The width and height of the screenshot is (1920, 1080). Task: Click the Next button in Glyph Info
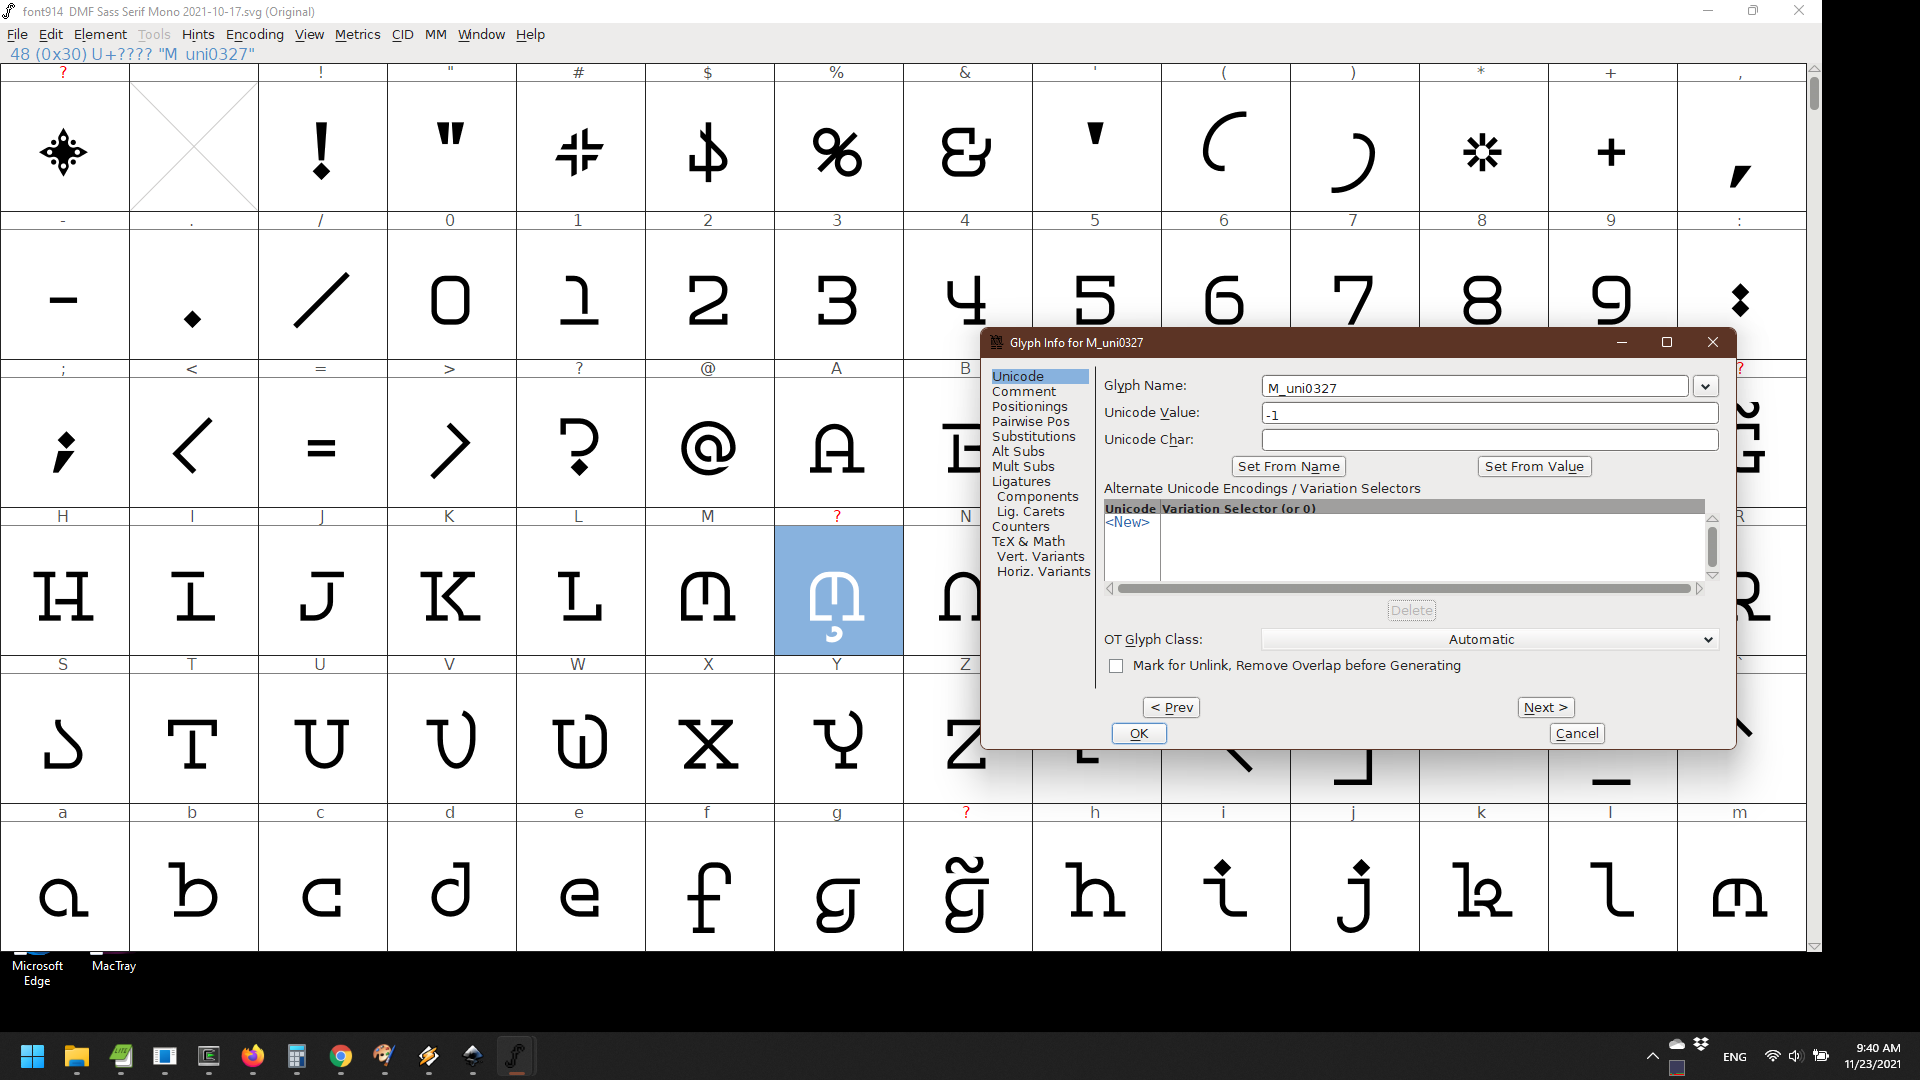coord(1545,707)
